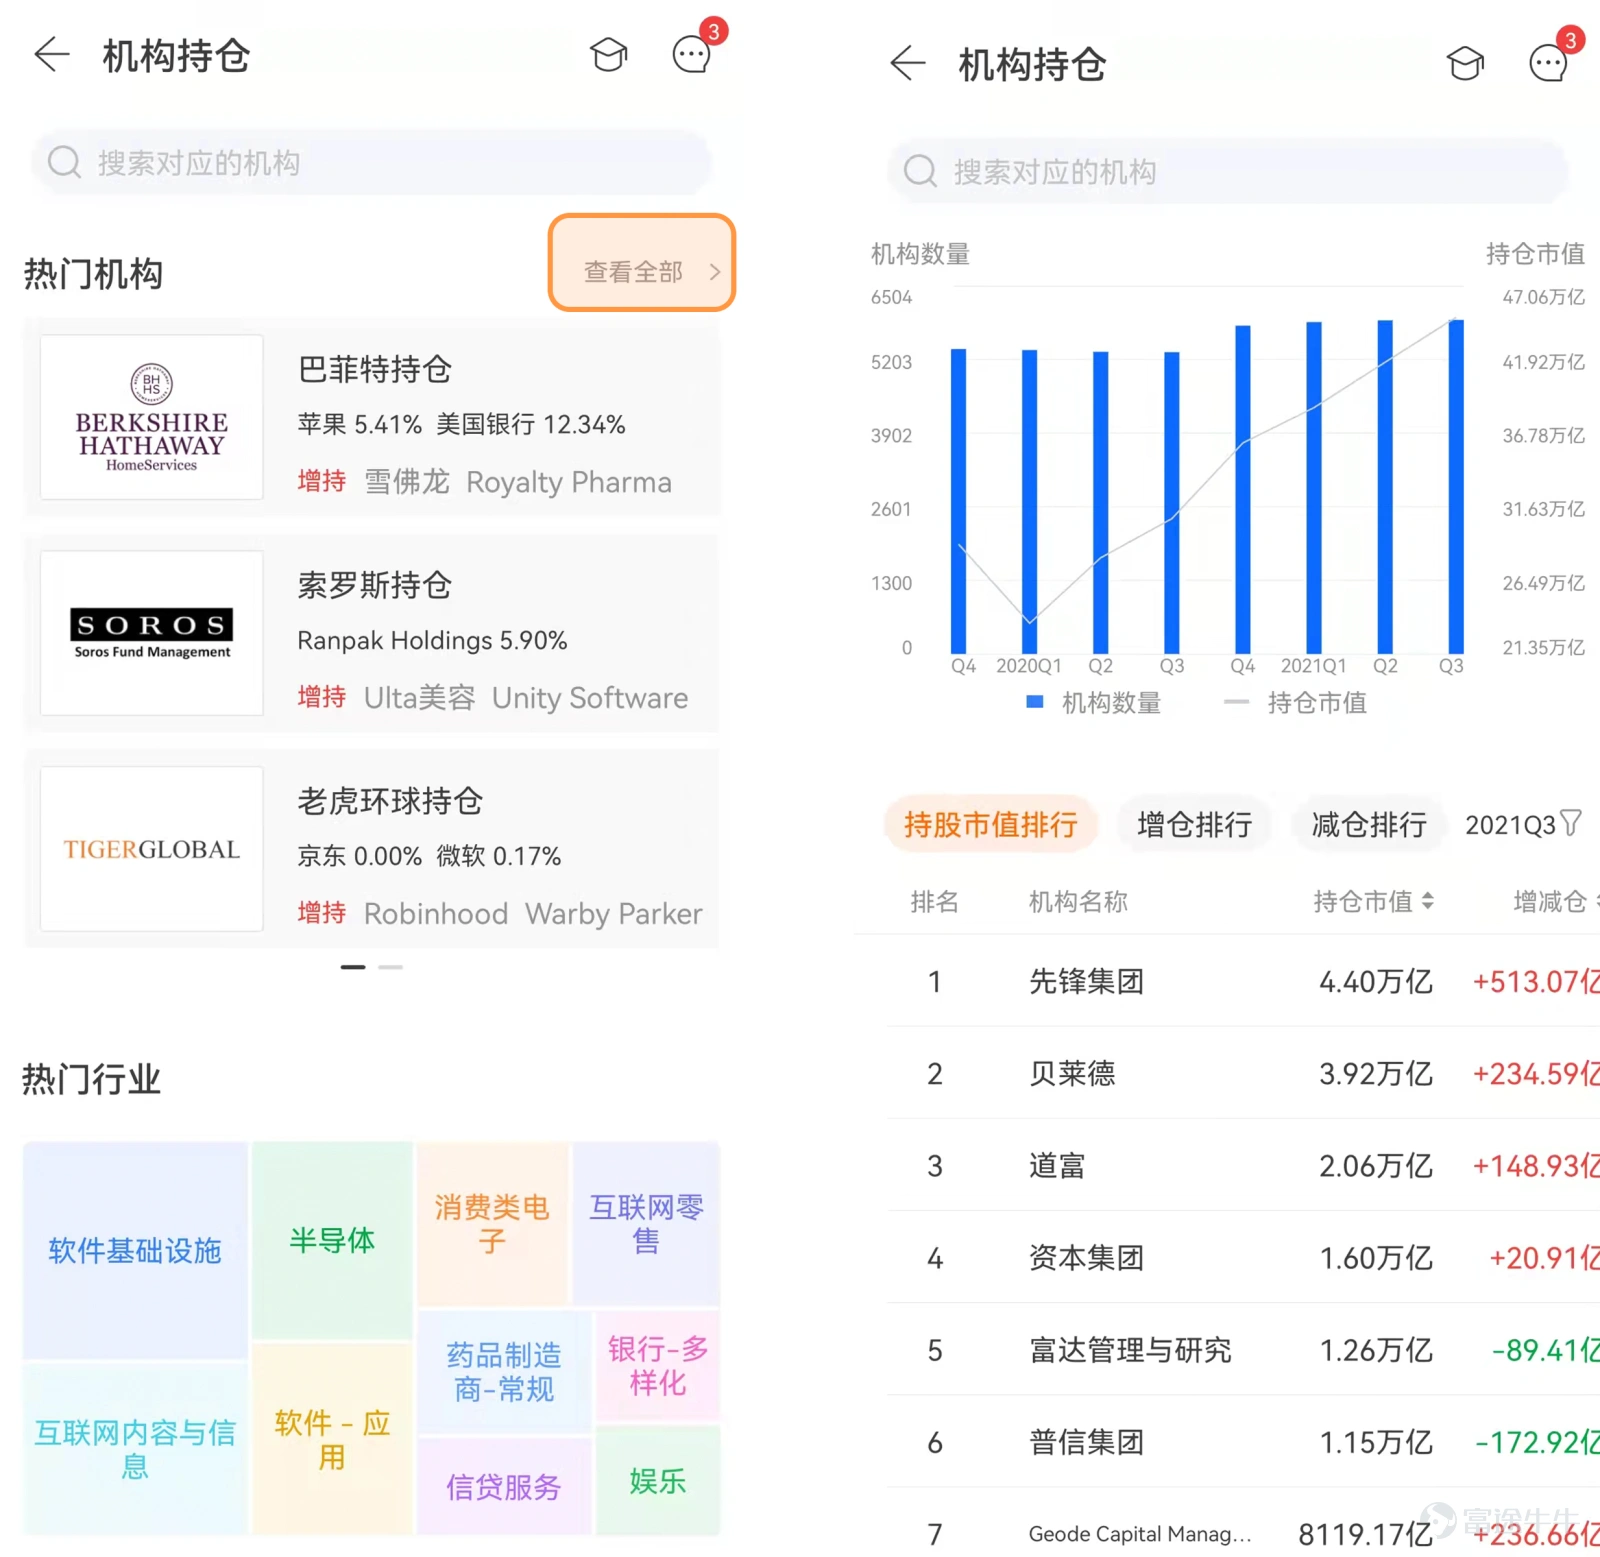Viewport: 1600px width, 1557px height.
Task: Open the 2021Q3 quarter filter funnel
Action: (x=1571, y=823)
